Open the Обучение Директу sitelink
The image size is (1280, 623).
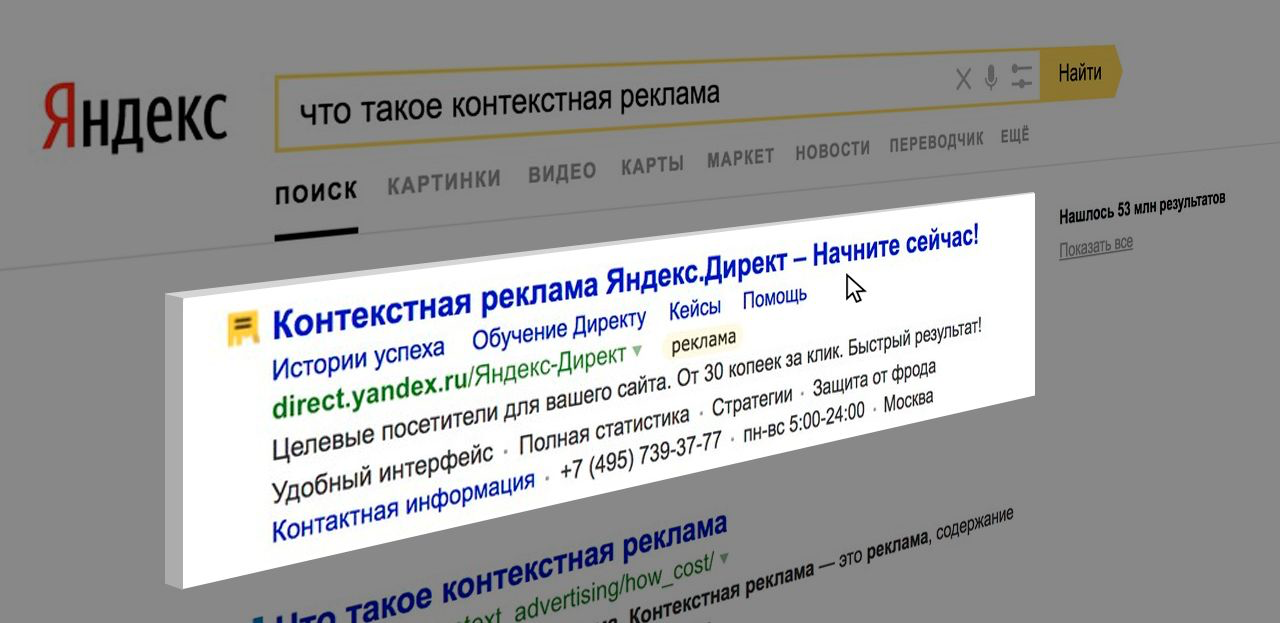tap(560, 329)
